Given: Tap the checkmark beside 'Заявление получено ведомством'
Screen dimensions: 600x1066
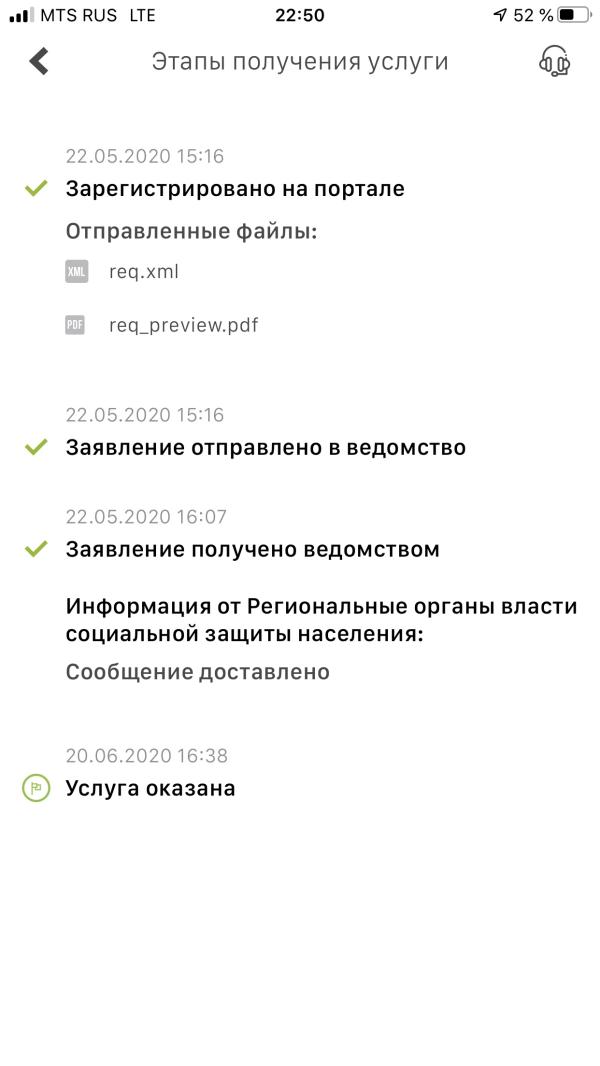Looking at the screenshot, I should coord(37,549).
